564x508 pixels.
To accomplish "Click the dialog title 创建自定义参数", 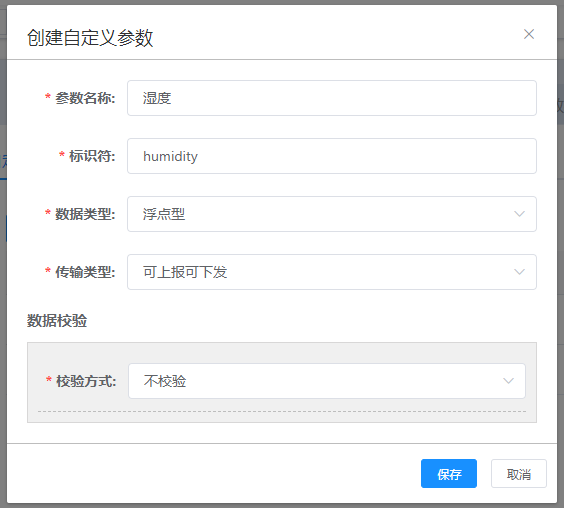I will (90, 38).
